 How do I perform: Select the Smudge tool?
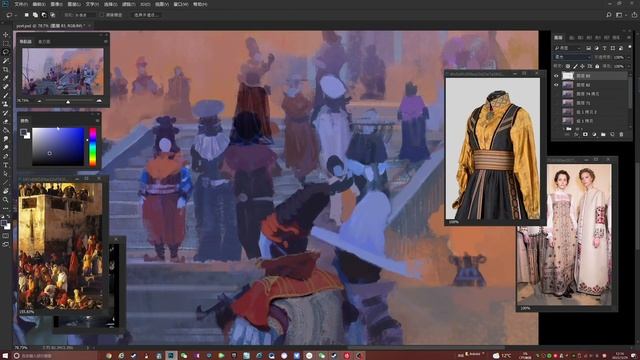[6, 139]
